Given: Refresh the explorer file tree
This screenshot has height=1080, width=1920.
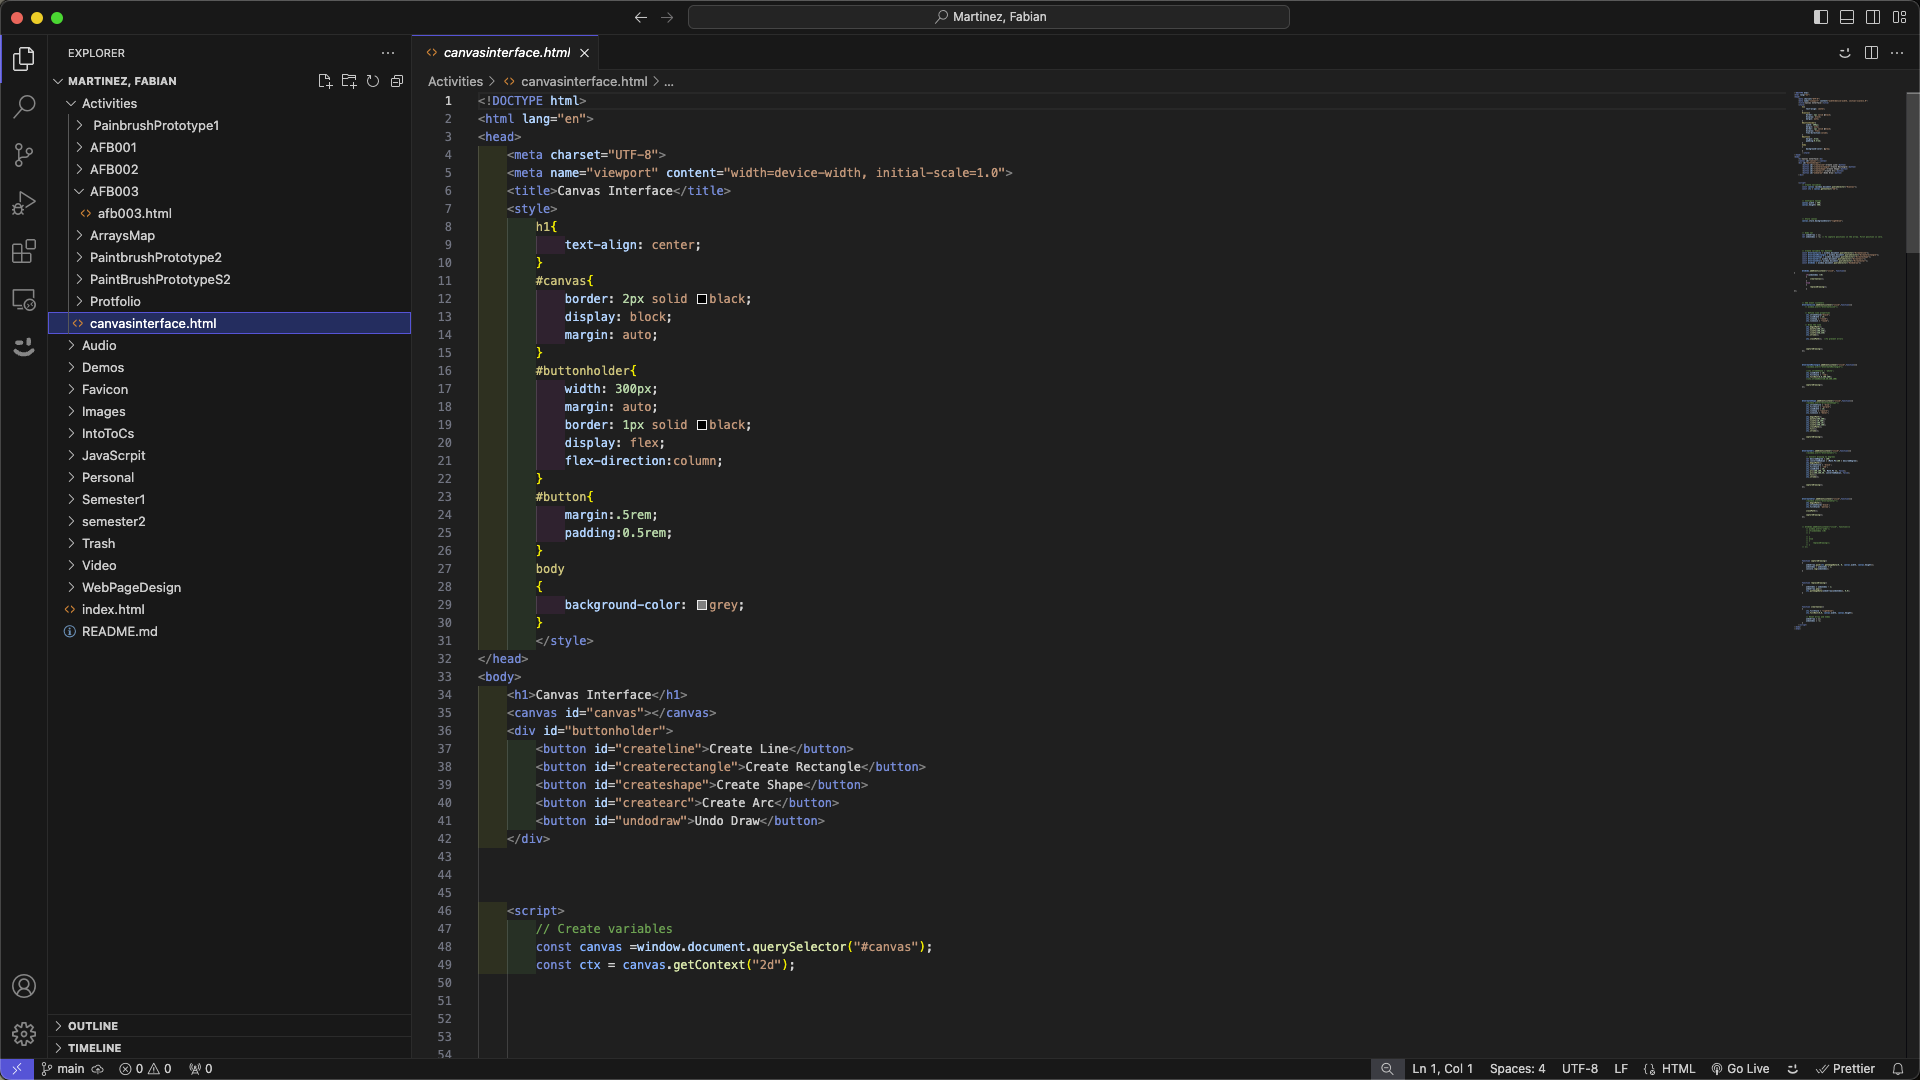Looking at the screenshot, I should pos(373,81).
